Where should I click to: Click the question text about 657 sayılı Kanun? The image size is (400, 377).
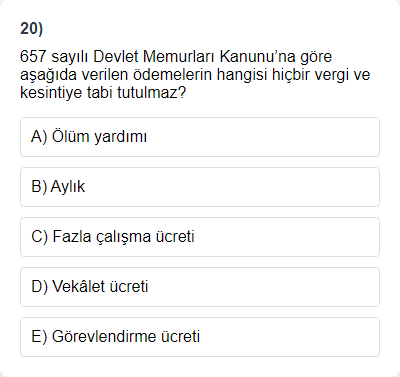(x=195, y=75)
